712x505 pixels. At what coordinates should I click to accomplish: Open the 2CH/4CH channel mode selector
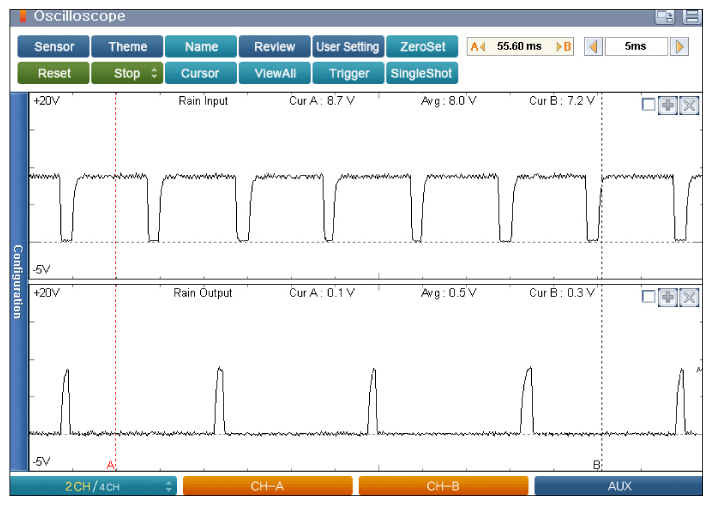93,486
